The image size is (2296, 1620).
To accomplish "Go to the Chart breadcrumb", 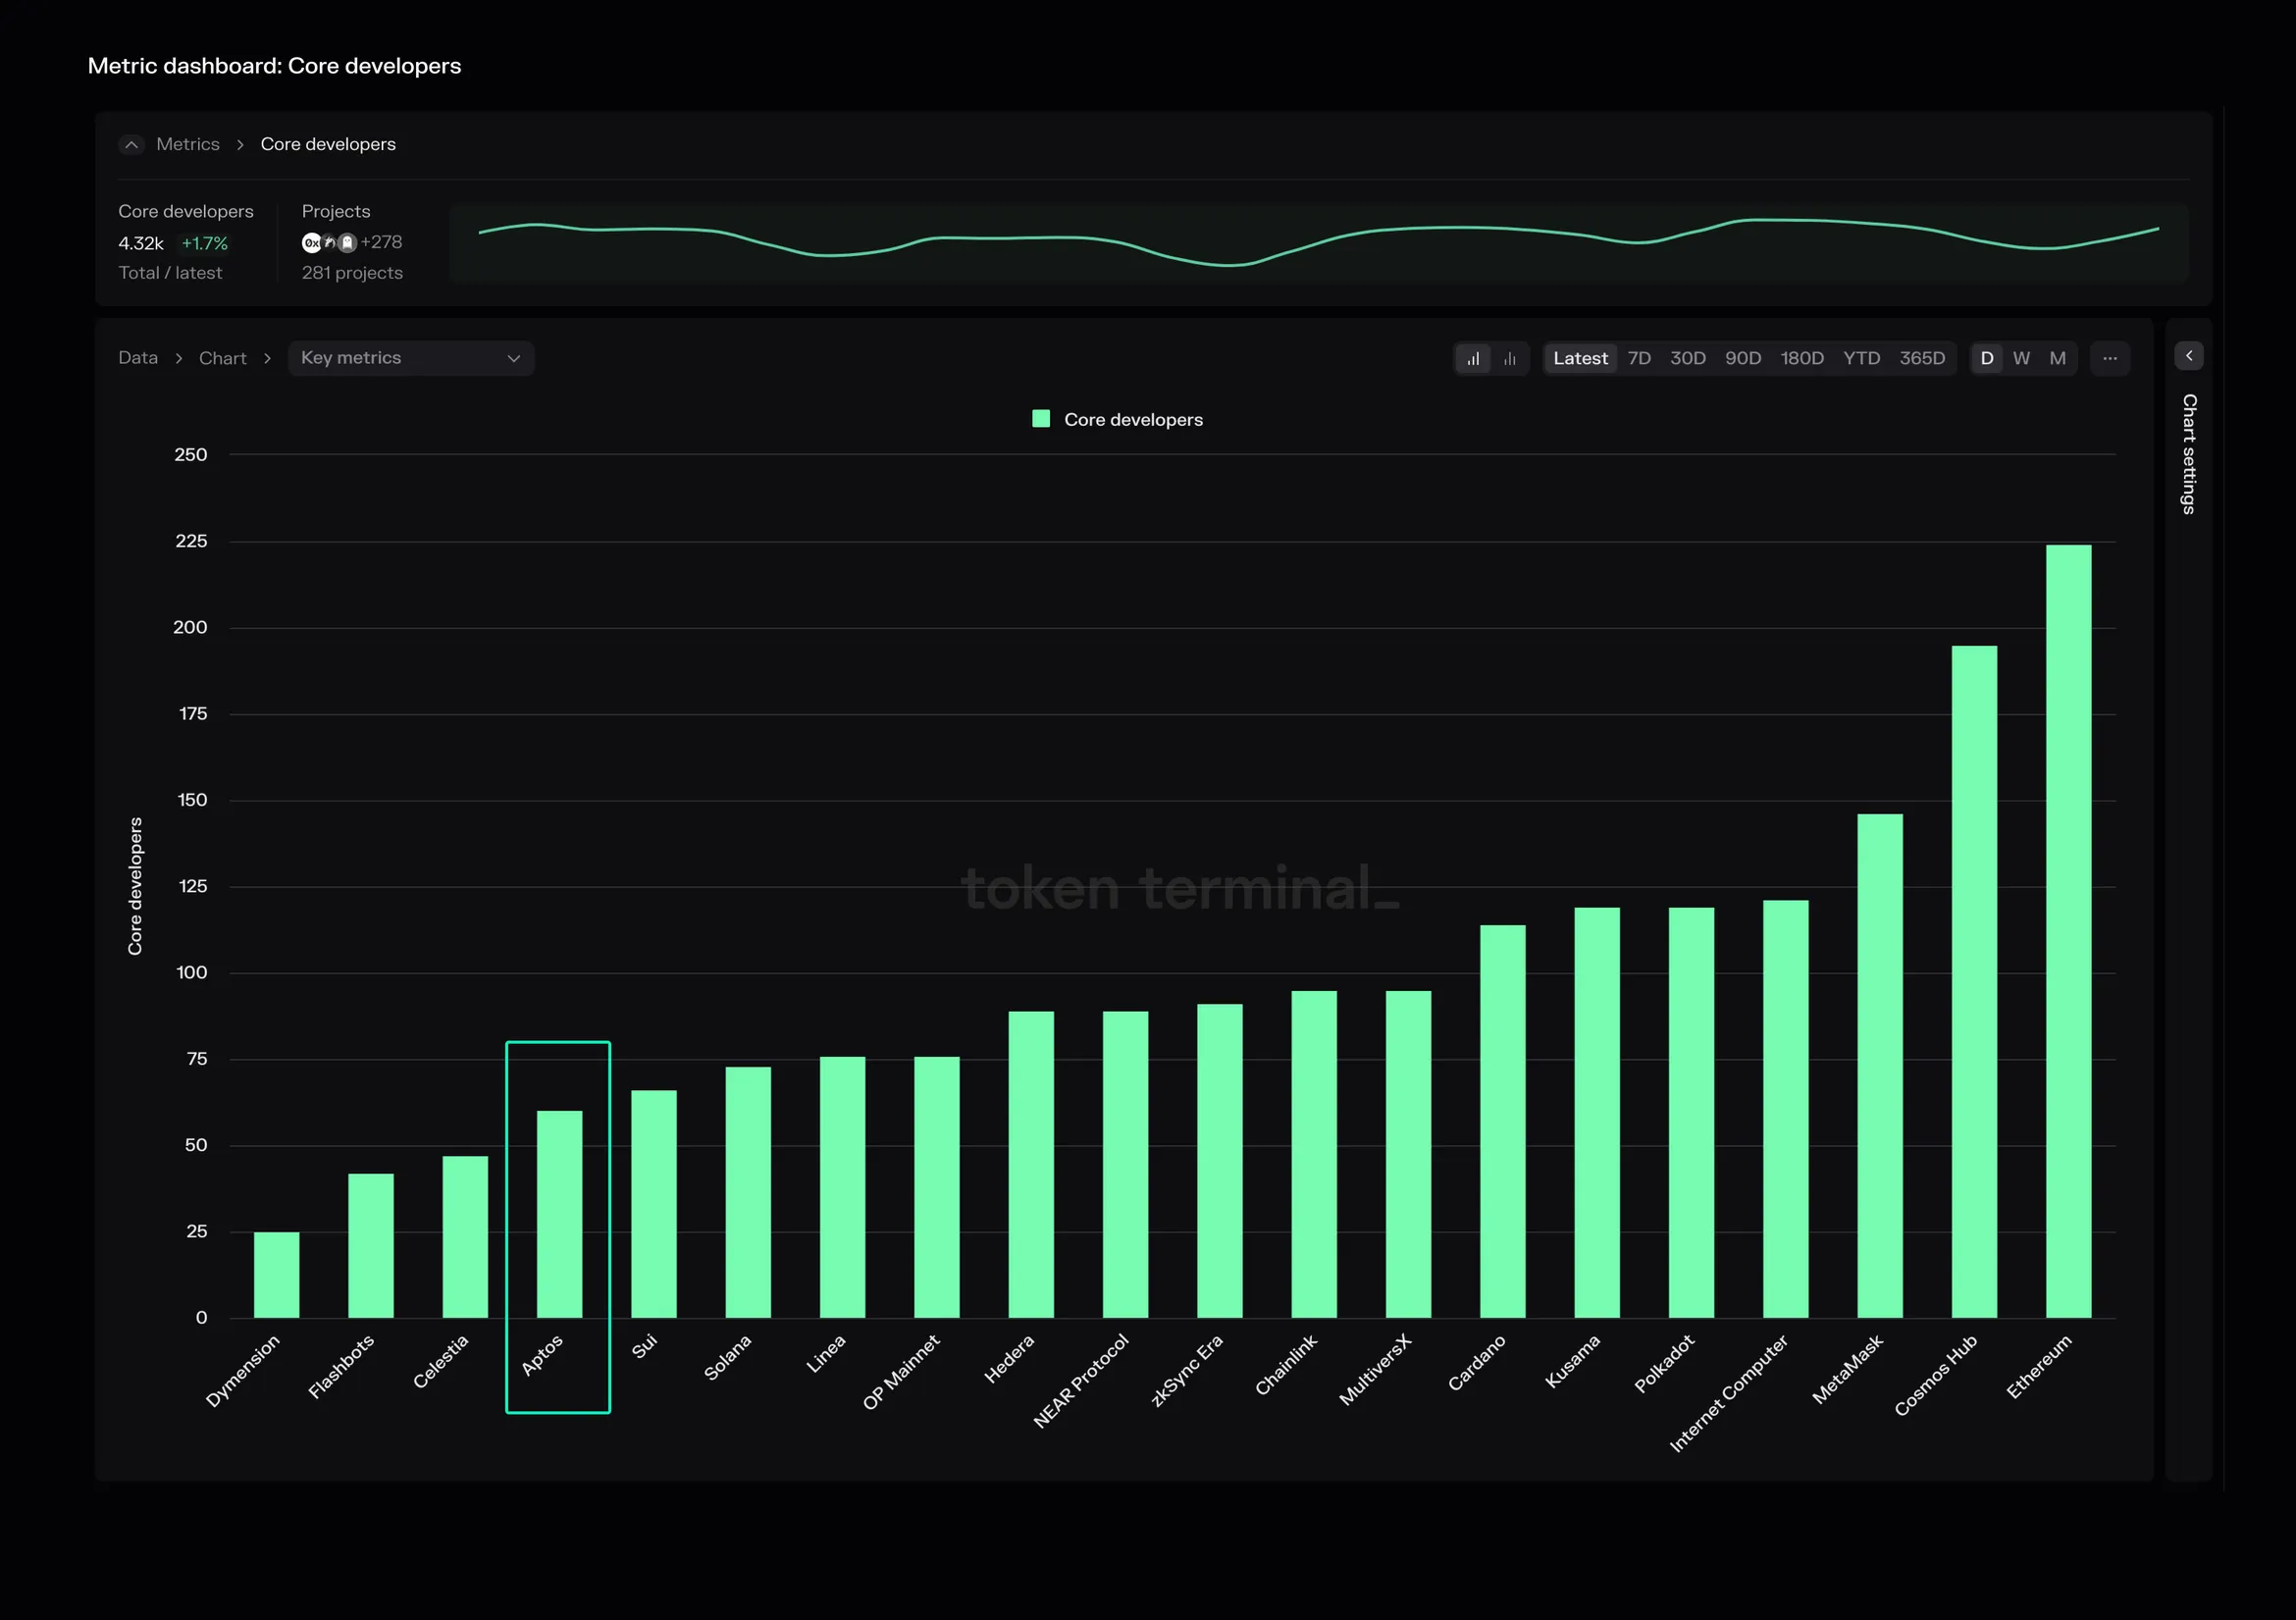I will (x=222, y=358).
